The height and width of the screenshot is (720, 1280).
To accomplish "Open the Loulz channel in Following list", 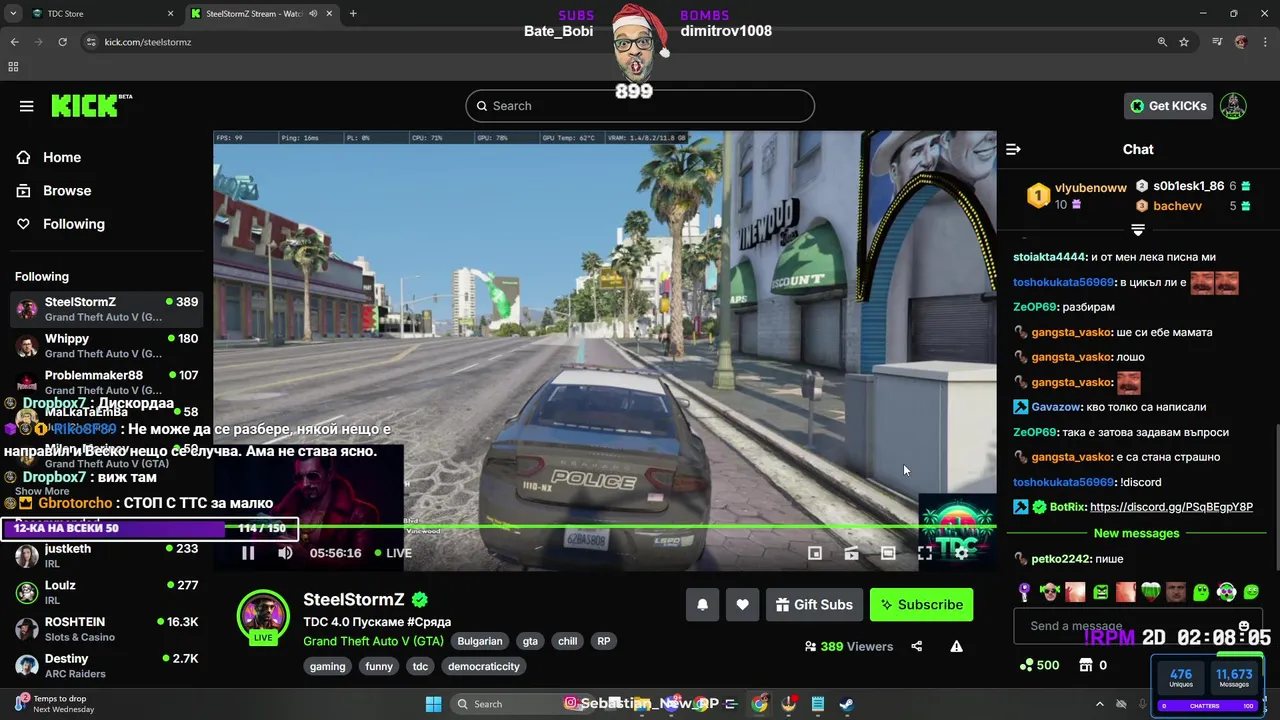I will coord(106,592).
